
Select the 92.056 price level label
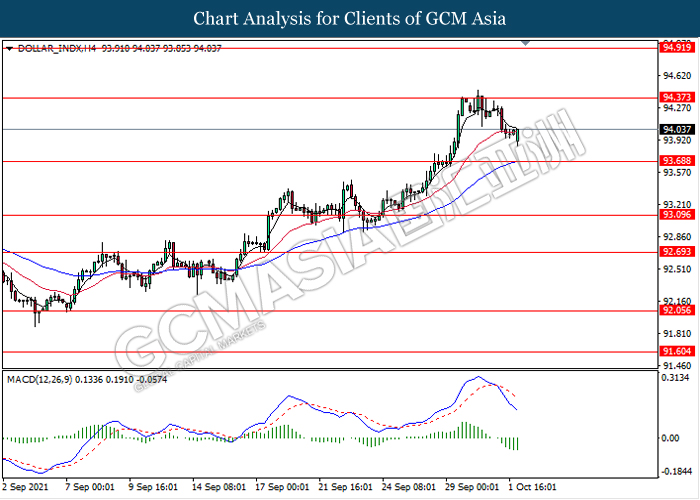[677, 310]
